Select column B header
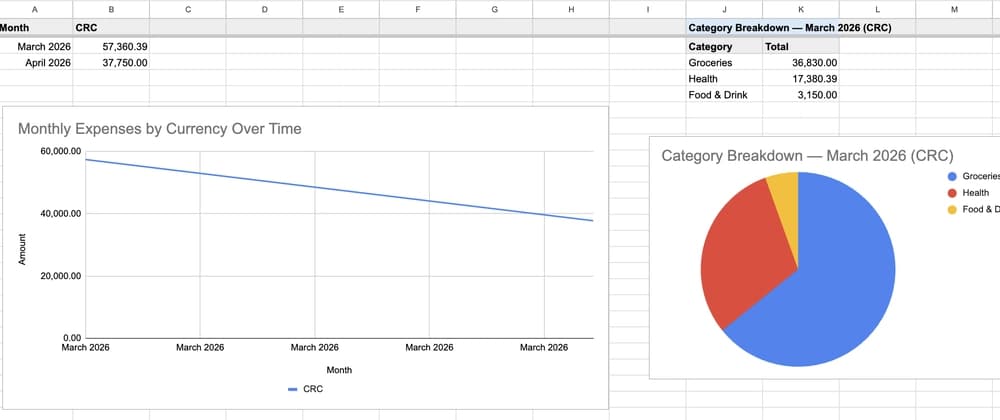 point(110,9)
